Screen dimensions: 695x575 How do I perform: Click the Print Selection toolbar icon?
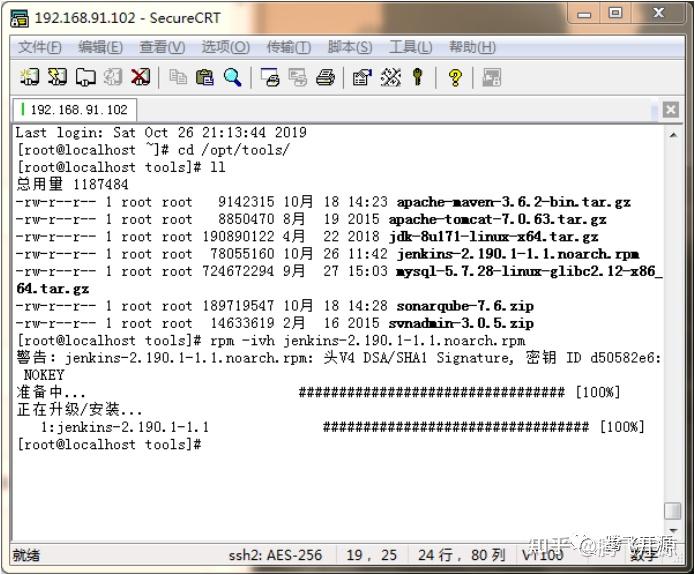click(x=297, y=77)
